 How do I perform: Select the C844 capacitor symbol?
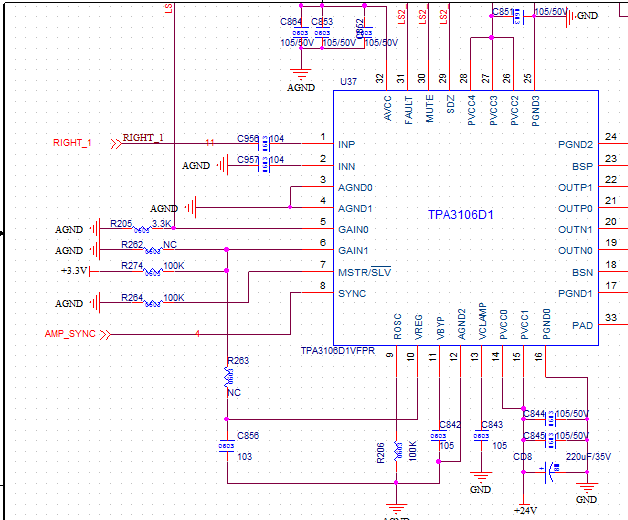(551, 419)
